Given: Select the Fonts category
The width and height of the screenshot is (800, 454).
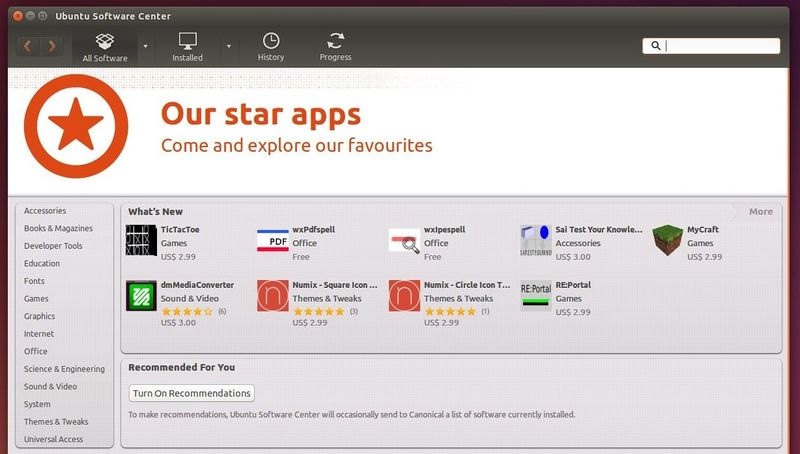Looking at the screenshot, I should pyautogui.click(x=34, y=281).
